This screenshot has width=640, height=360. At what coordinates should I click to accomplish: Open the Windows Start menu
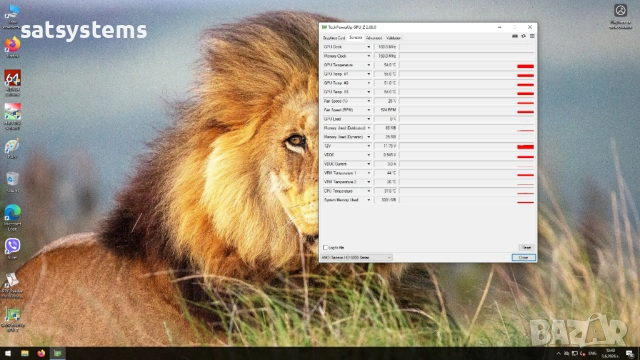[x=8, y=353]
